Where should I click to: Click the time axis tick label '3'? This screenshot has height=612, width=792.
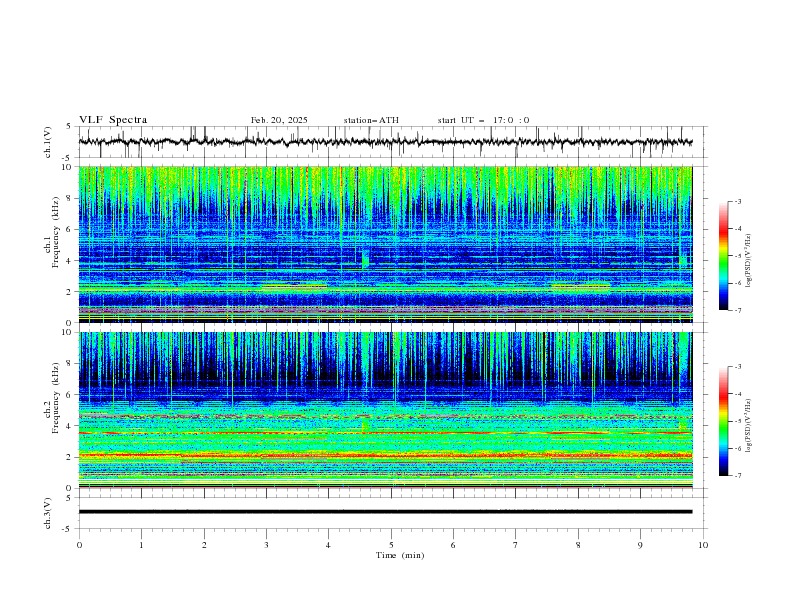(x=266, y=545)
